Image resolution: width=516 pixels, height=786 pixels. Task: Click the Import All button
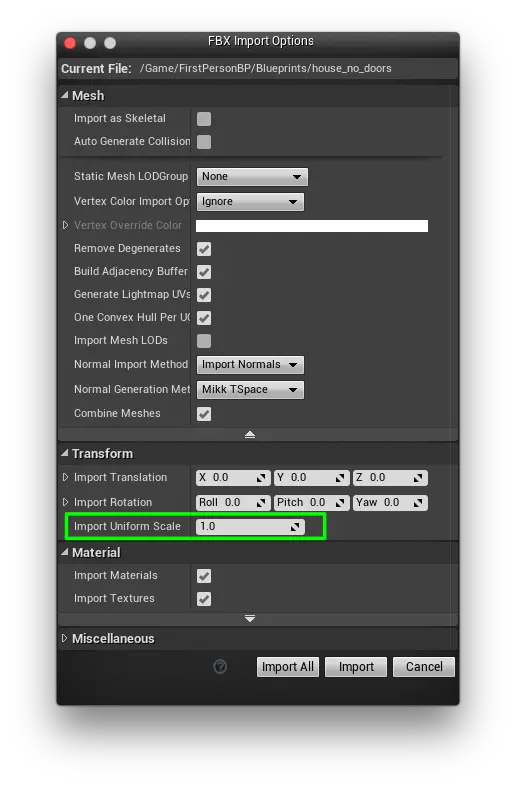[x=287, y=667]
